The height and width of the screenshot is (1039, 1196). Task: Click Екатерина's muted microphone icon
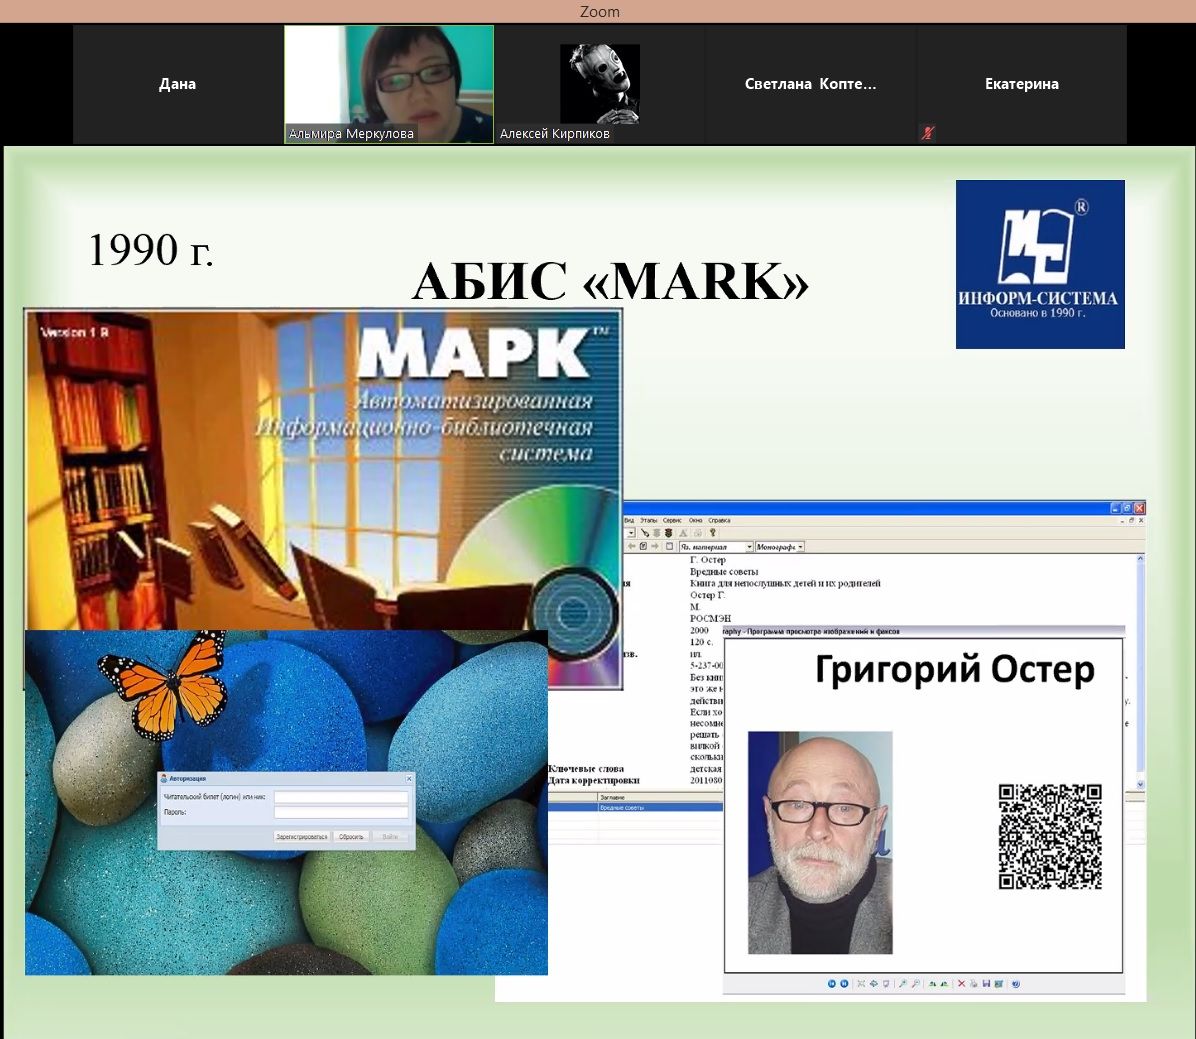click(928, 133)
